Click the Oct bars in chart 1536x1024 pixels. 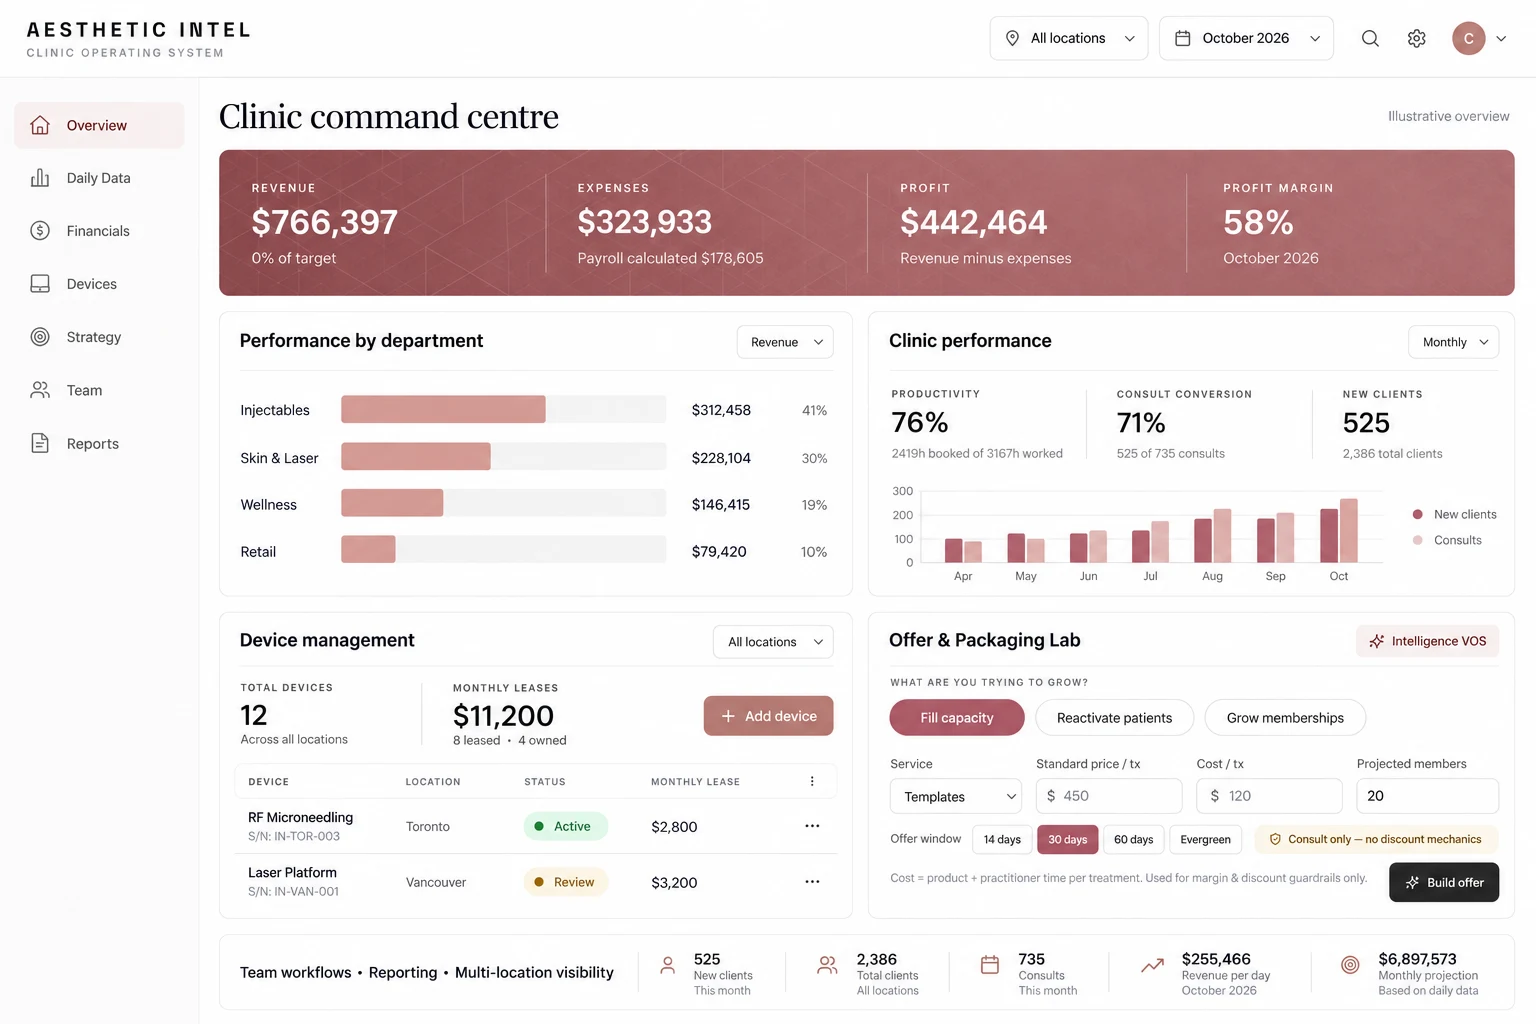coord(1339,531)
